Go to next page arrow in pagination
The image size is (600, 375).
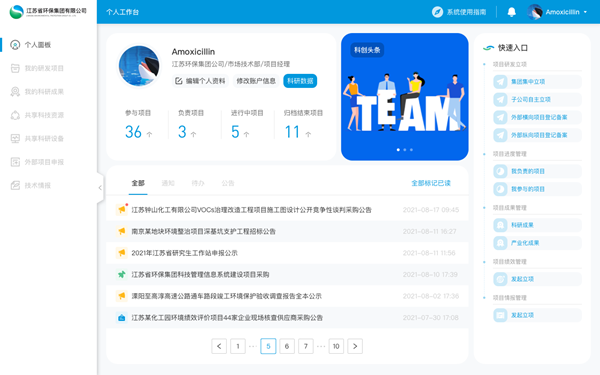click(x=355, y=346)
